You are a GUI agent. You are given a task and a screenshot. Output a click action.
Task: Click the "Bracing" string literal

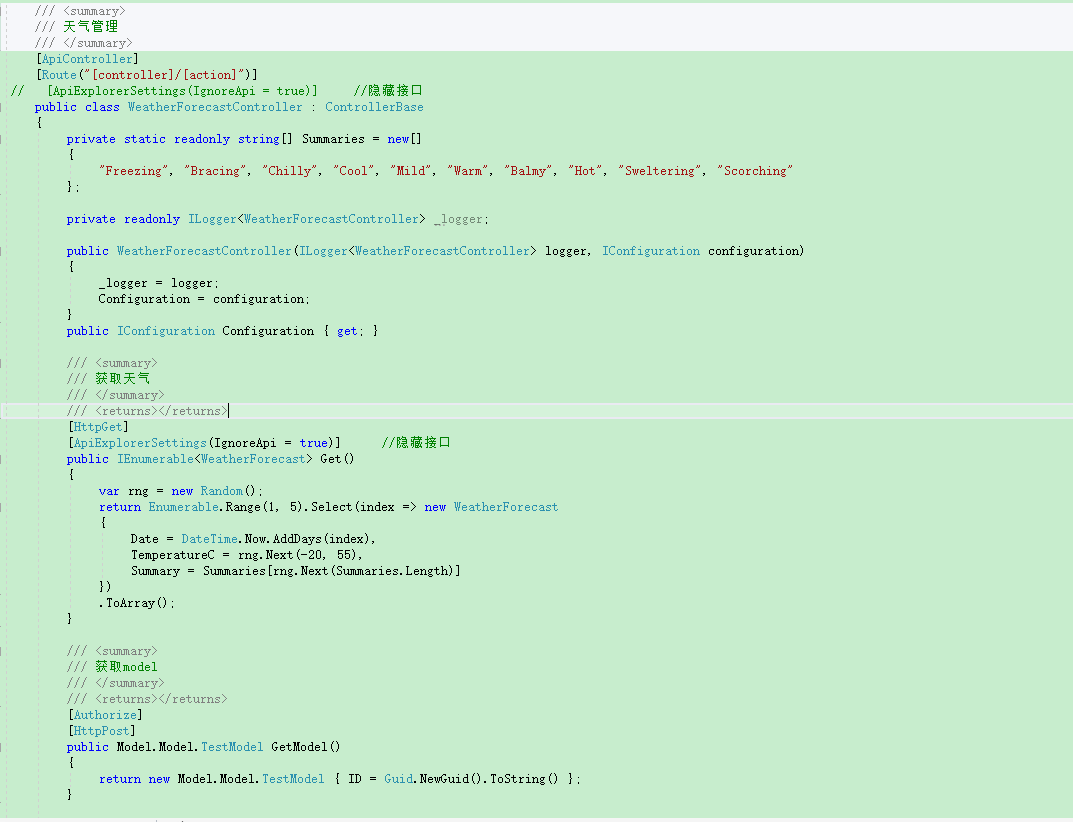coord(215,171)
